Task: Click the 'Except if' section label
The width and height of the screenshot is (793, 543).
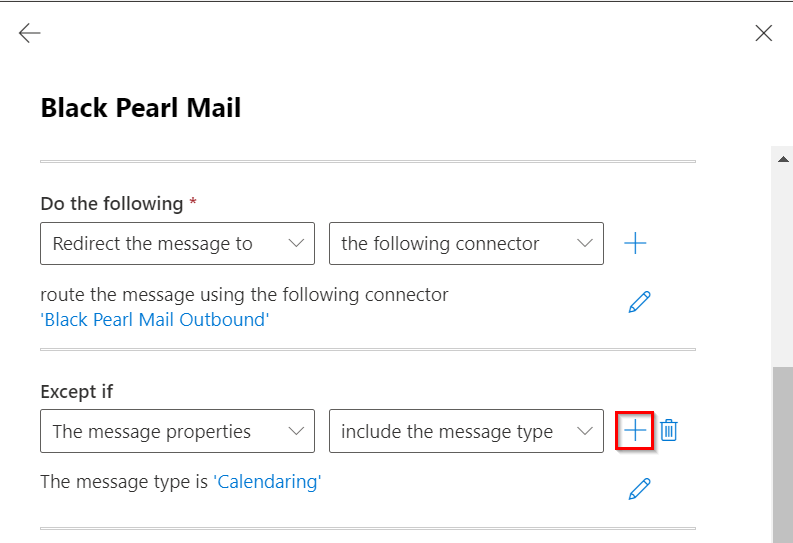Action: pyautogui.click(x=76, y=391)
